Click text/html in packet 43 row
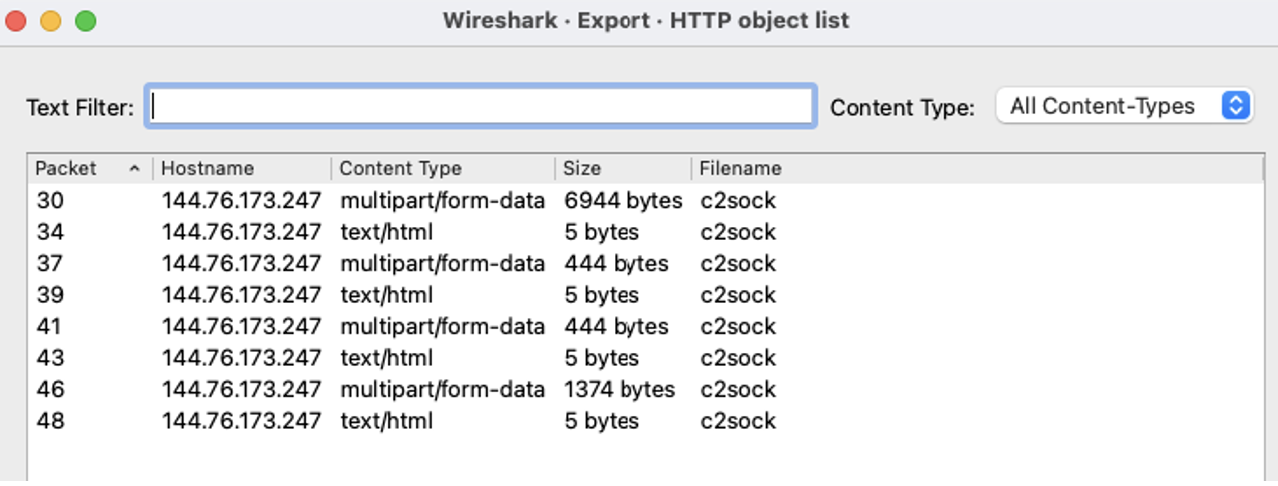The height and width of the screenshot is (486, 1278). pos(387,358)
